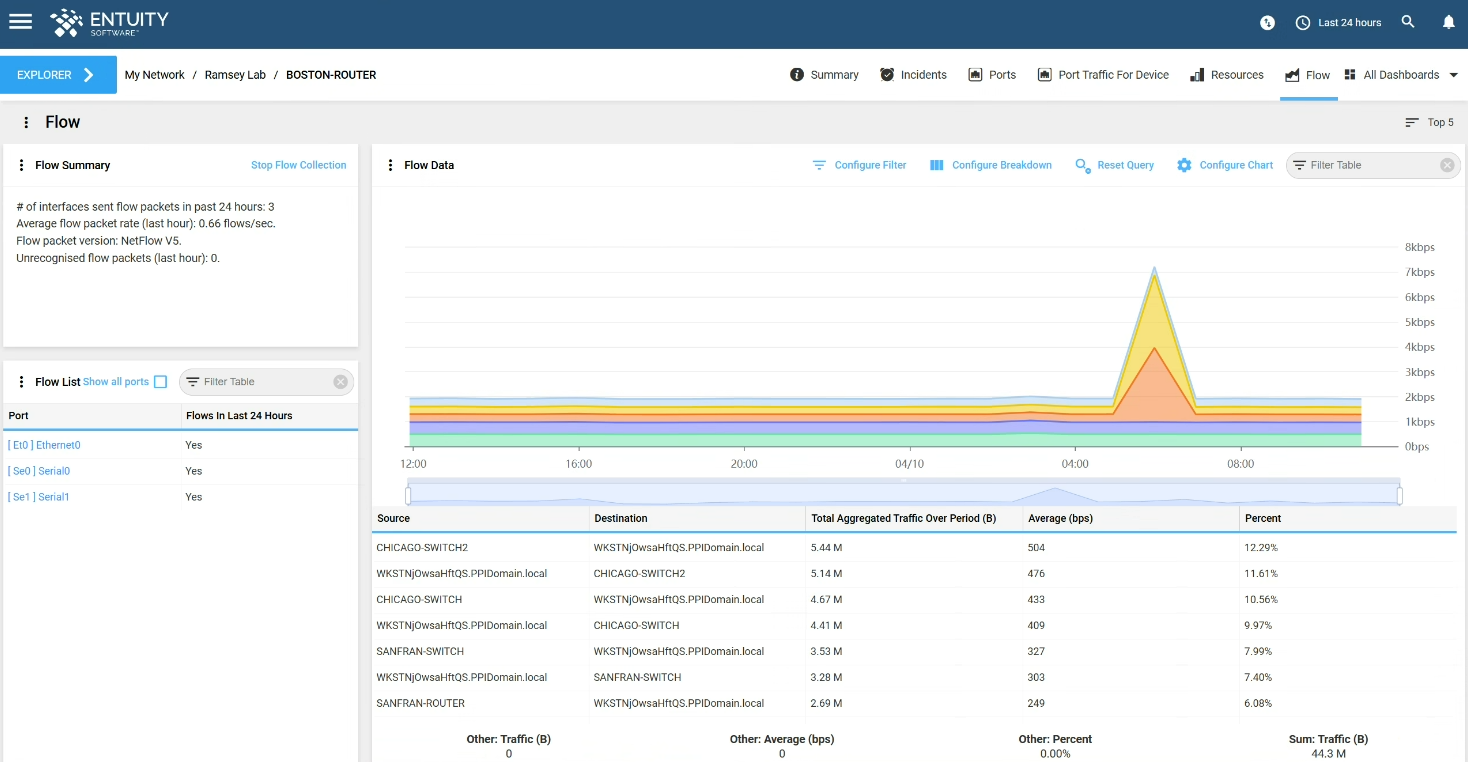Viewport: 1468px width, 762px height.
Task: Open the search magnifier icon
Action: (x=1408, y=22)
